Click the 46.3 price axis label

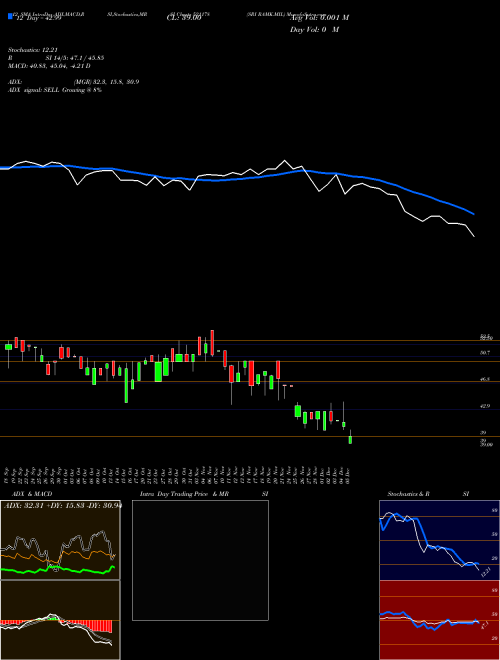click(x=485, y=379)
